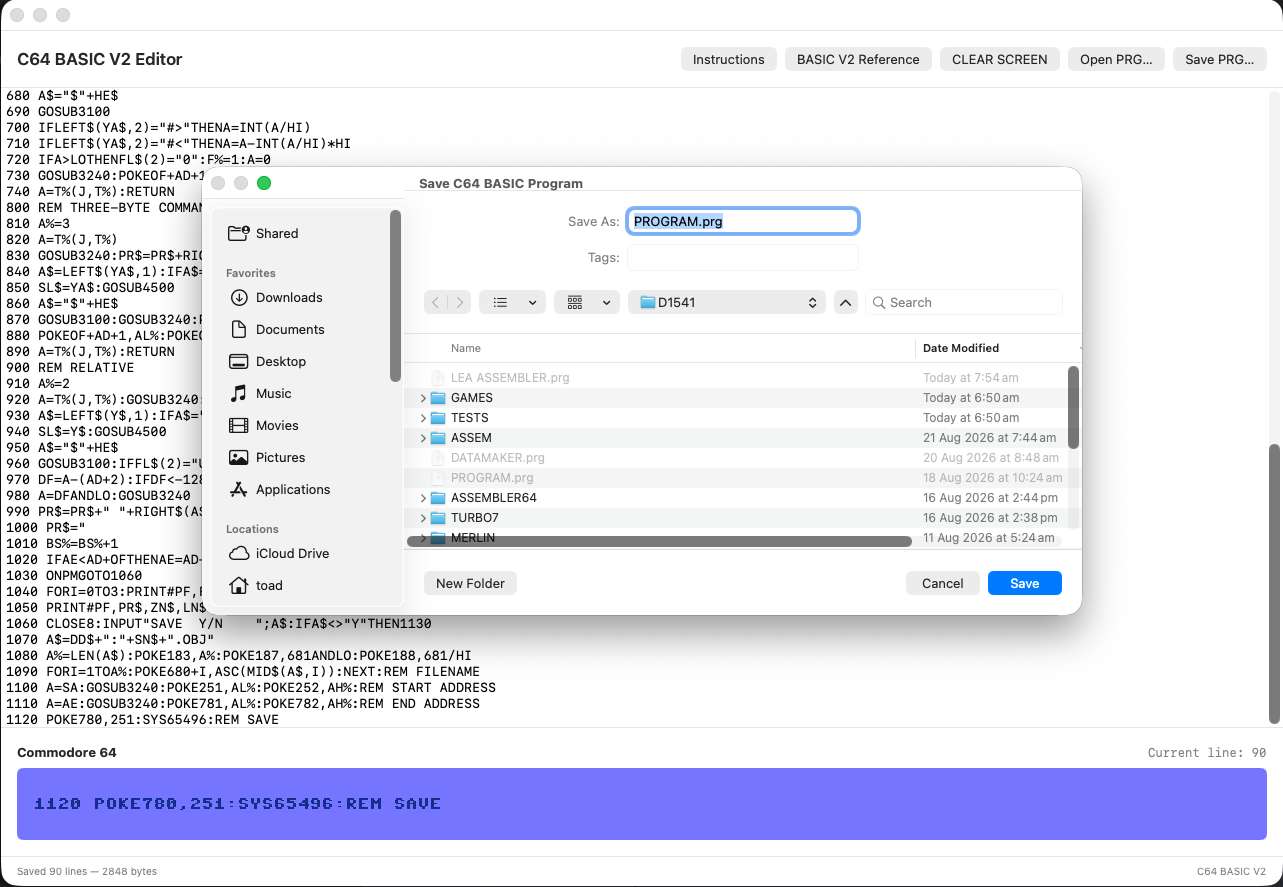Click the blue Commodore 64 screen area
This screenshot has height=887, width=1283.
[642, 804]
